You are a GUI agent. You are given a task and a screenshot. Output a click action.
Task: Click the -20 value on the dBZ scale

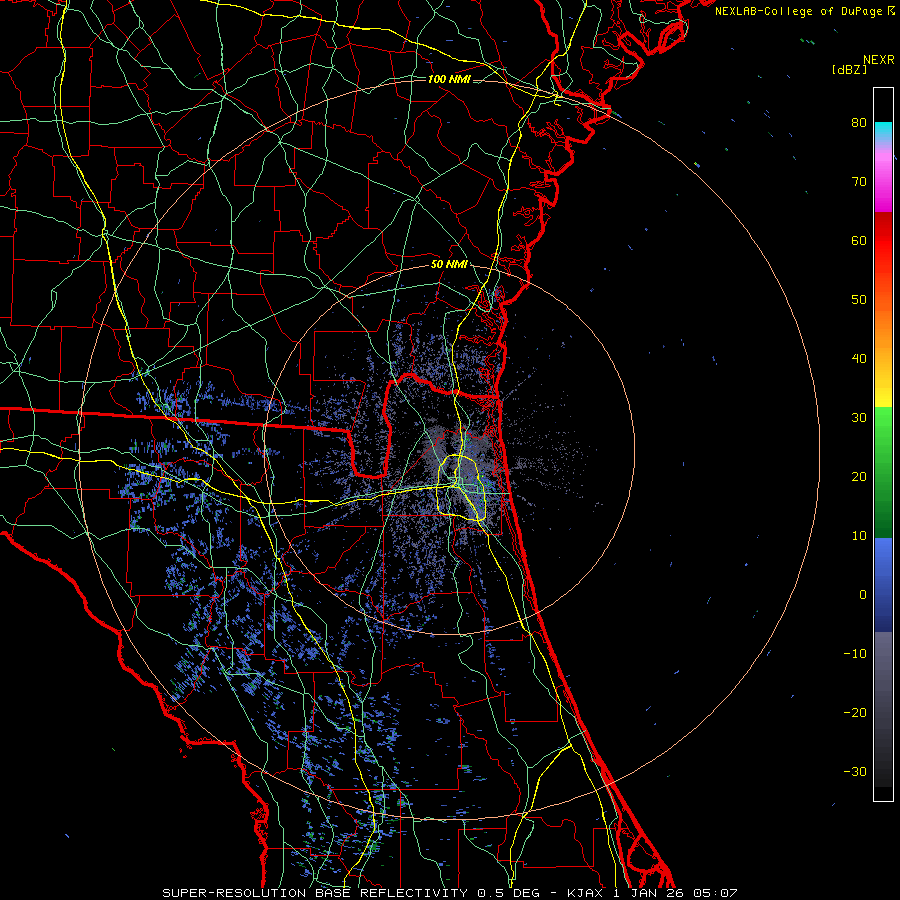(855, 712)
